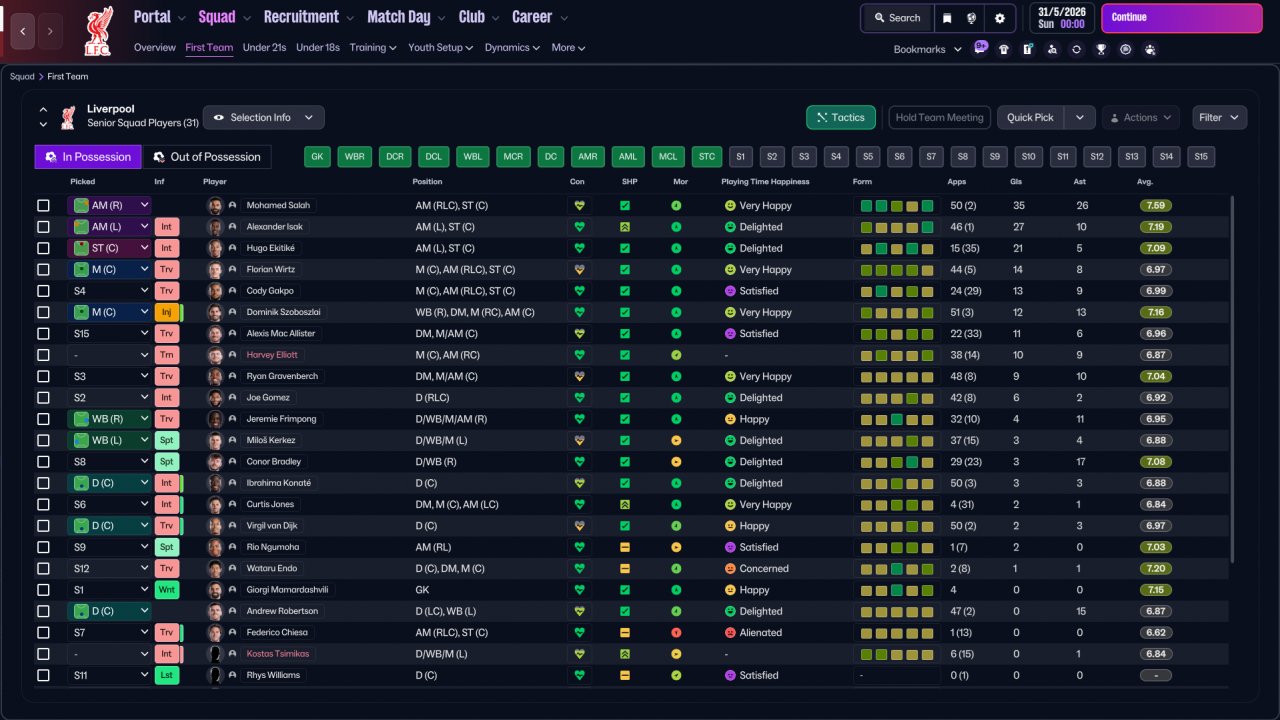Click the circular refresh arrows shortcut icon
1280x720 pixels.
coord(1076,49)
